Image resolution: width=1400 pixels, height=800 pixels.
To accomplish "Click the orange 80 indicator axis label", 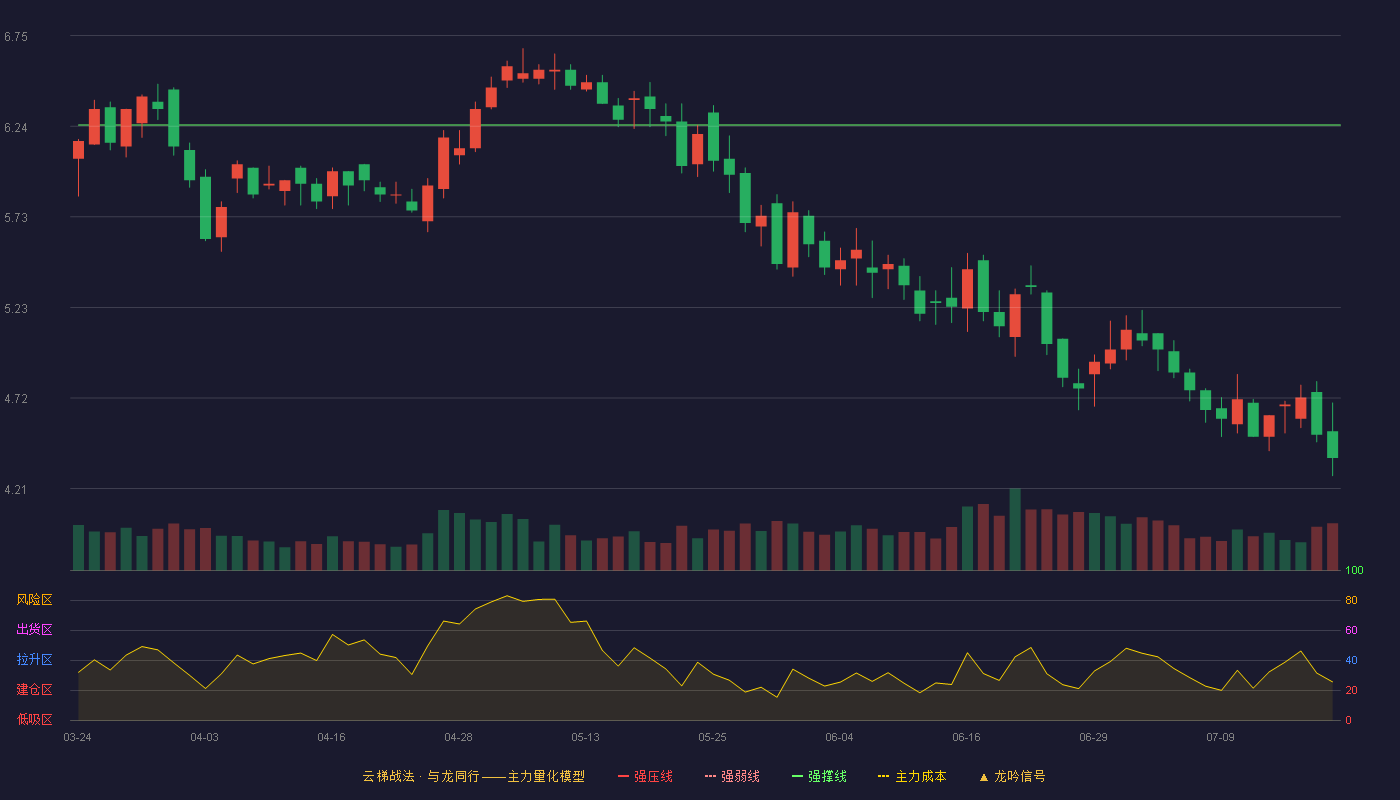I will [1351, 600].
